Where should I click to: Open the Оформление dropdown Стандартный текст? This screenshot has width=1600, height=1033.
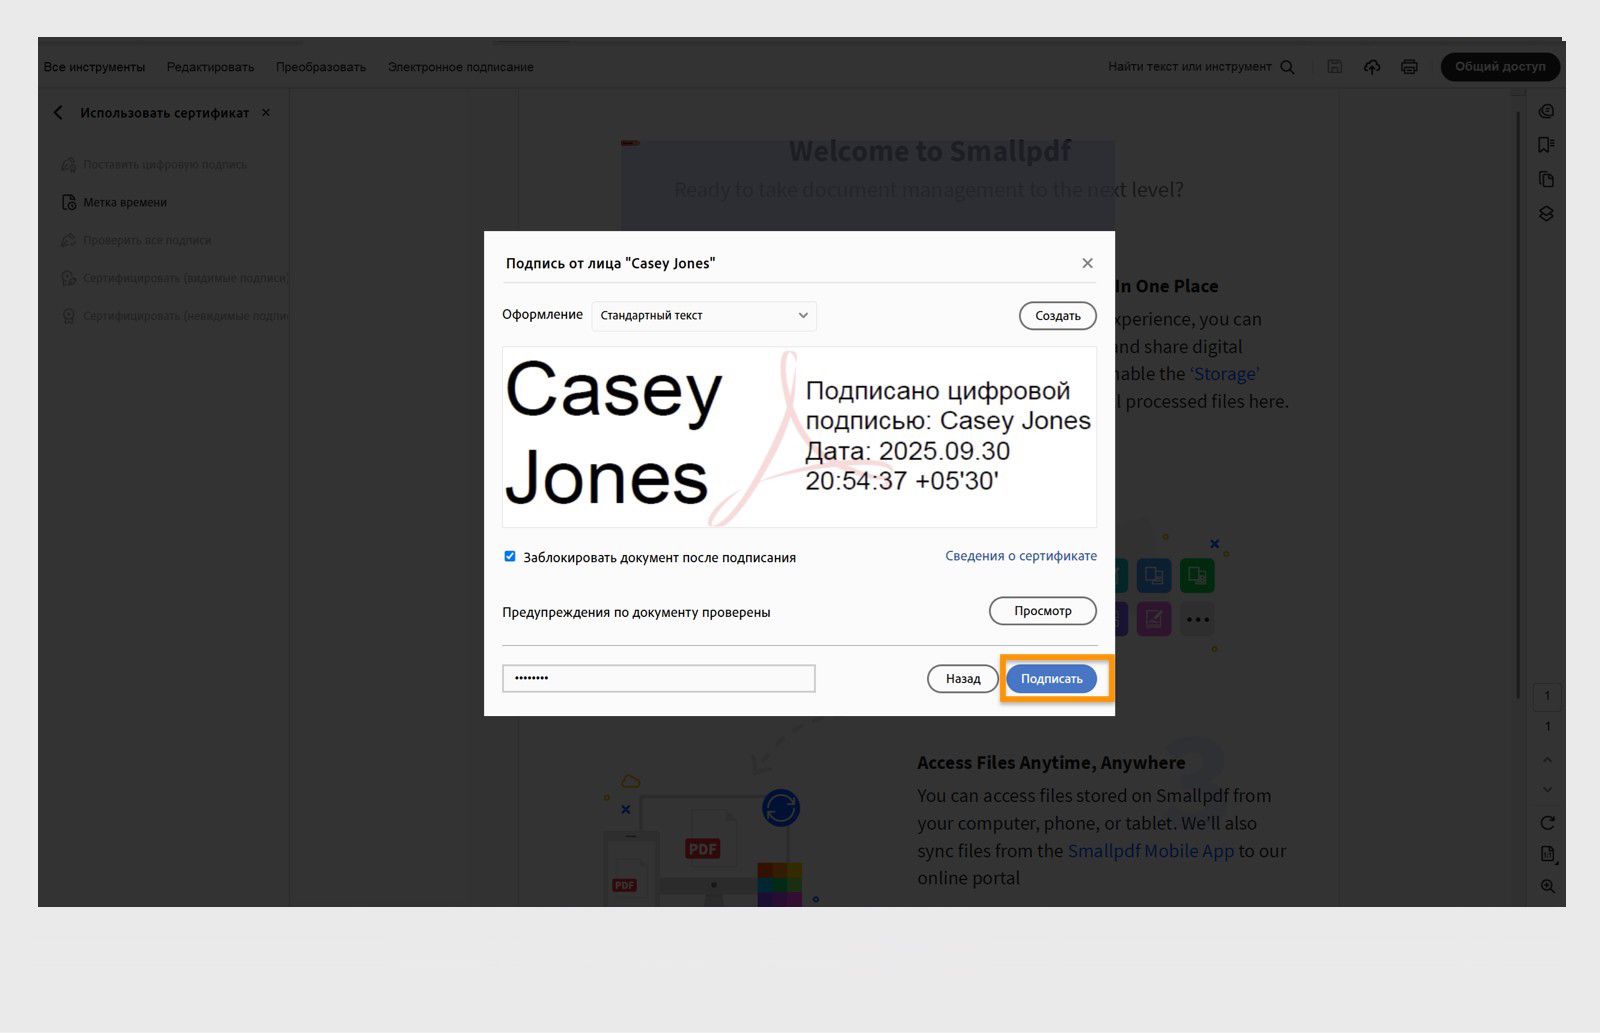point(704,316)
